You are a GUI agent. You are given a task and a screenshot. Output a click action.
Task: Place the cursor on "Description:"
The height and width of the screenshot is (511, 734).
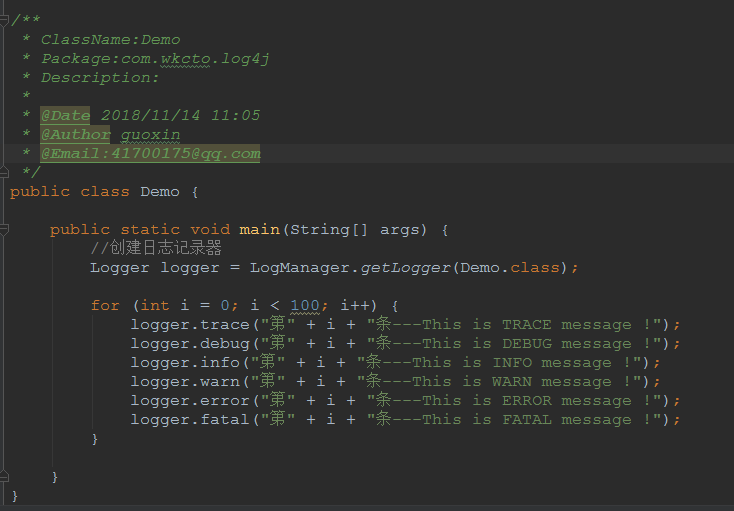(x=100, y=78)
